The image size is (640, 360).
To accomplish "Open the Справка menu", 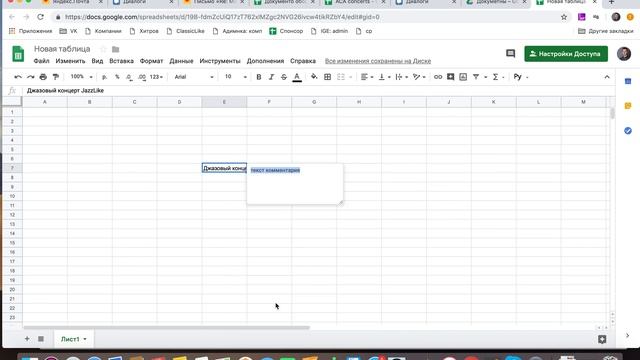I will click(x=303, y=61).
